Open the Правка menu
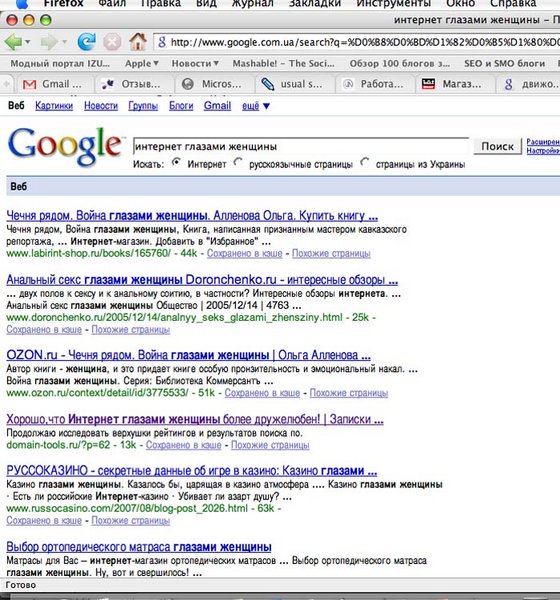Screen dimensions: 560x600 161,4
